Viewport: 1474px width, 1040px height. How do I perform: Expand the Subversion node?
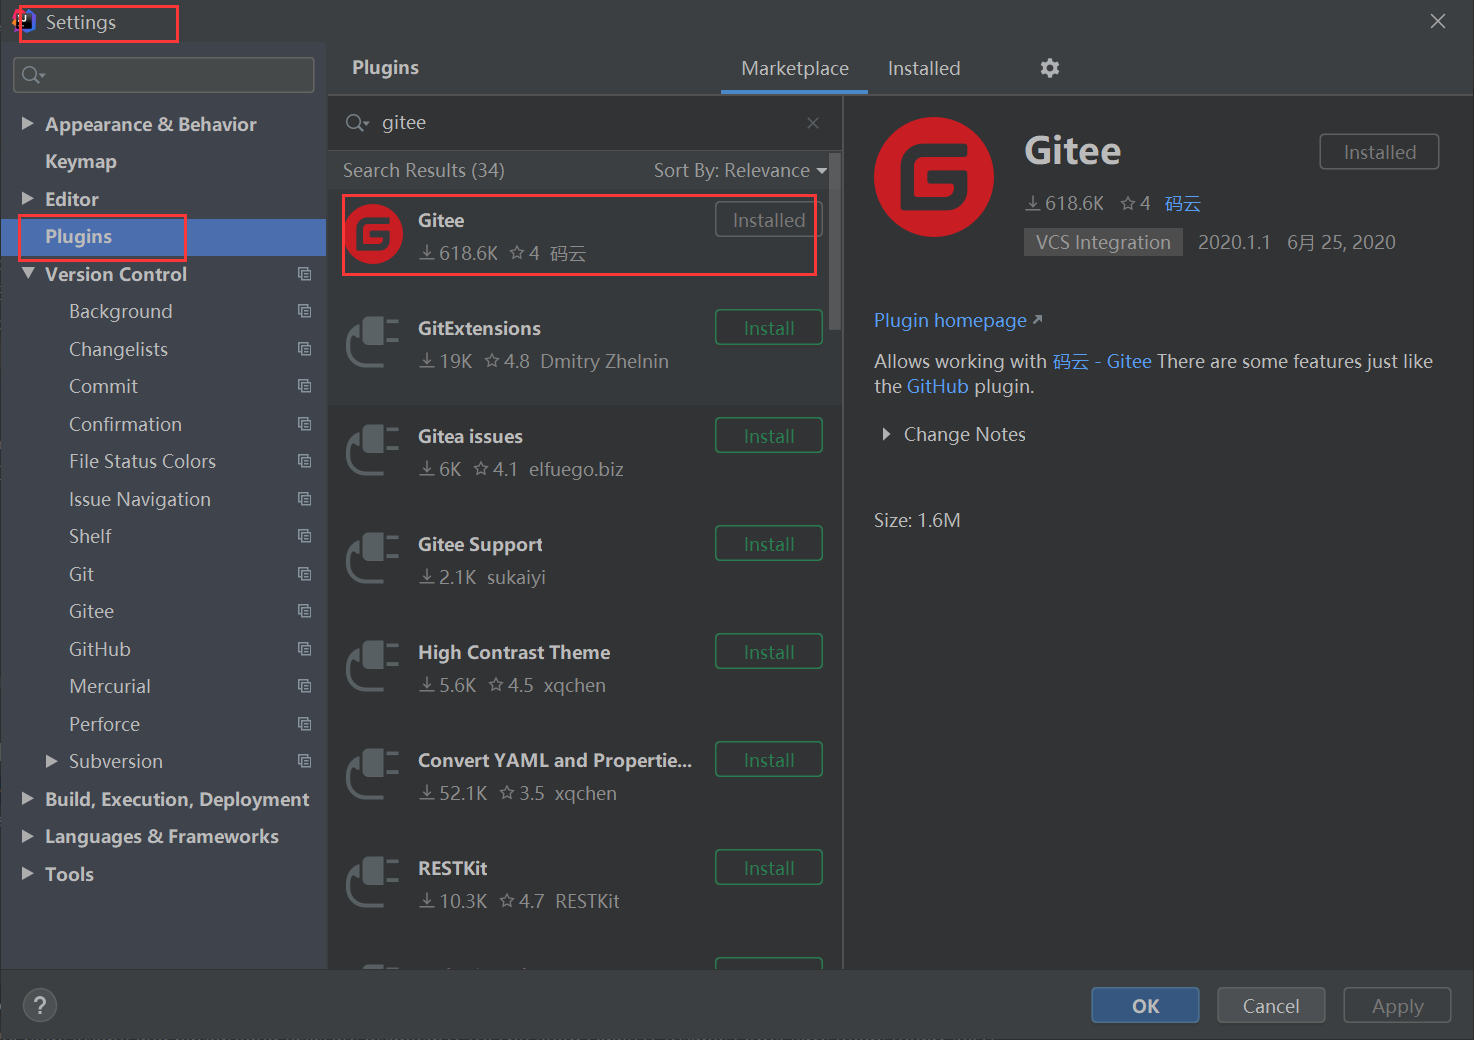click(52, 761)
